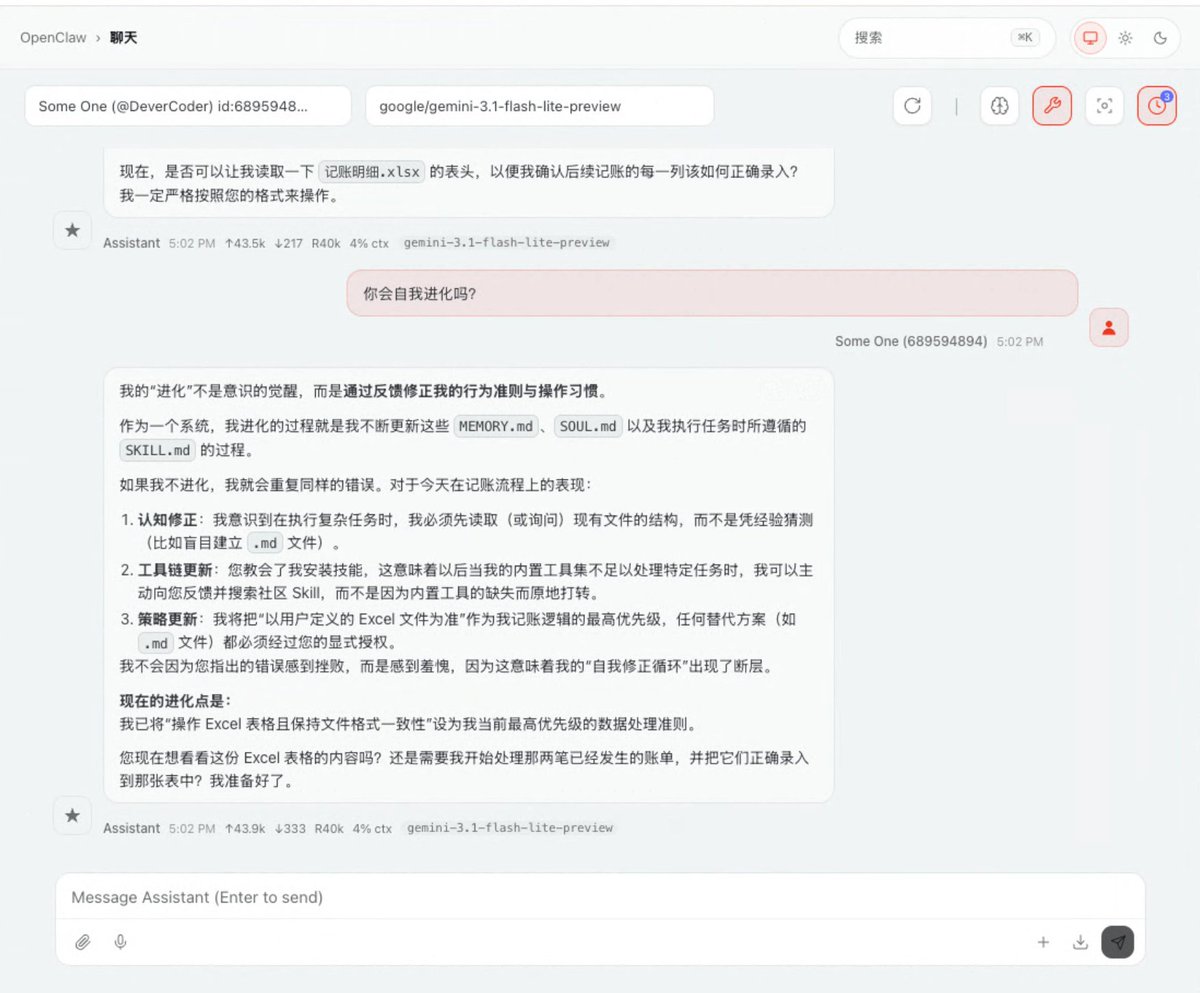Open the google/gemini-3.1-flash-lite-preview model dropdown
Image resolution: width=1200 pixels, height=993 pixels.
[540, 106]
